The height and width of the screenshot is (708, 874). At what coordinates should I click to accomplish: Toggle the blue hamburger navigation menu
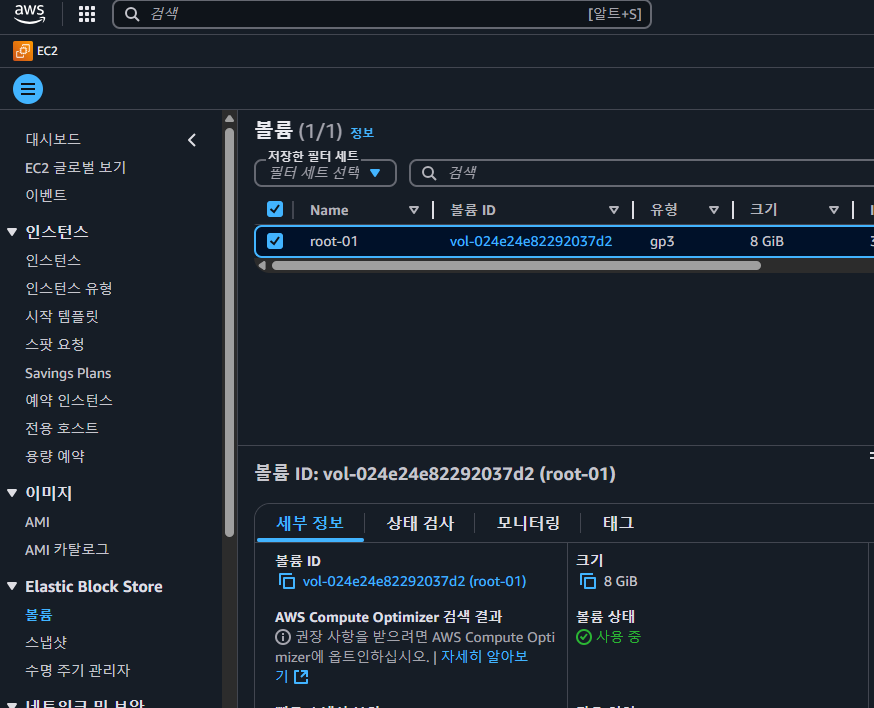28,89
